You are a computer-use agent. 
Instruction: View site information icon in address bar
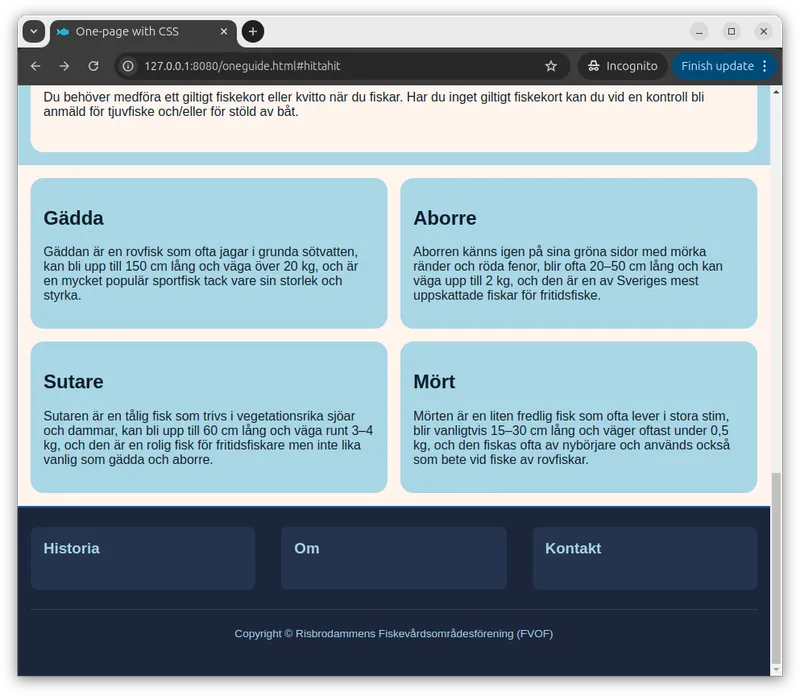click(x=128, y=66)
